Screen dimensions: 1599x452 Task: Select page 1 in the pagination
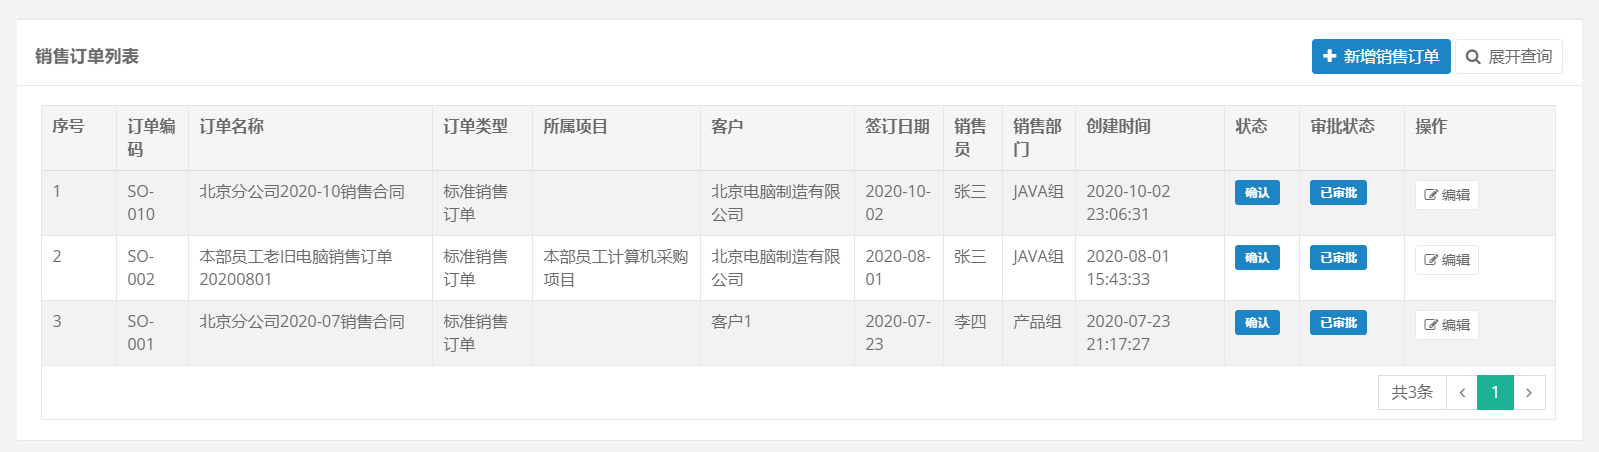(x=1495, y=392)
